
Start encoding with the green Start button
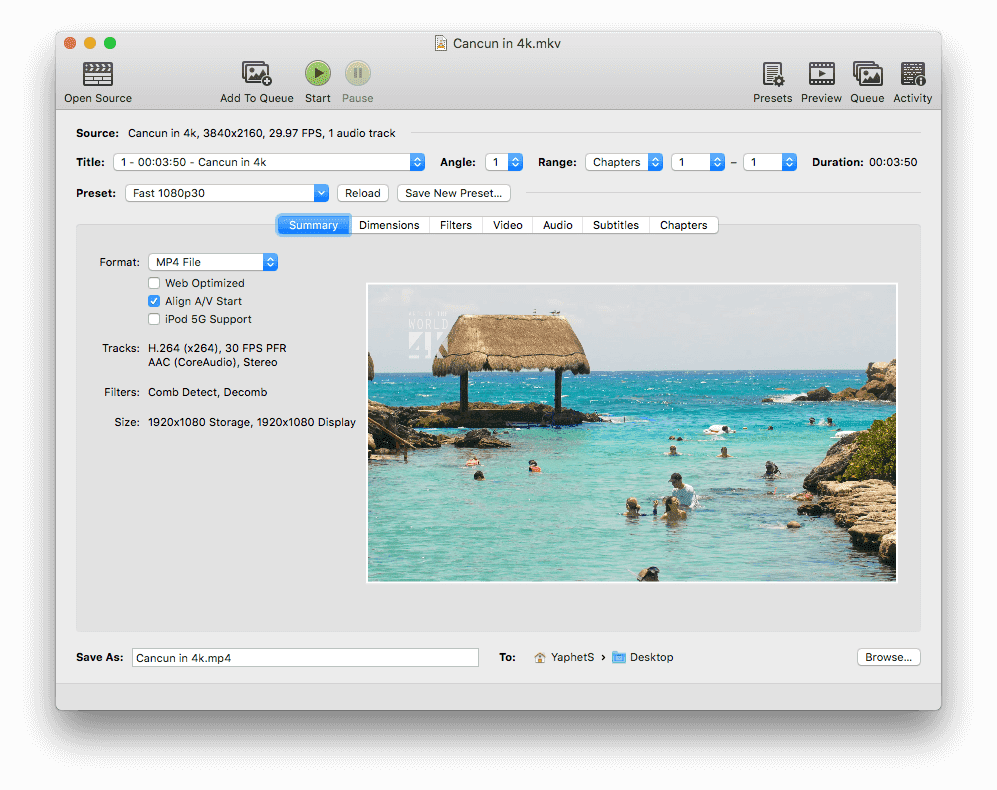point(318,73)
